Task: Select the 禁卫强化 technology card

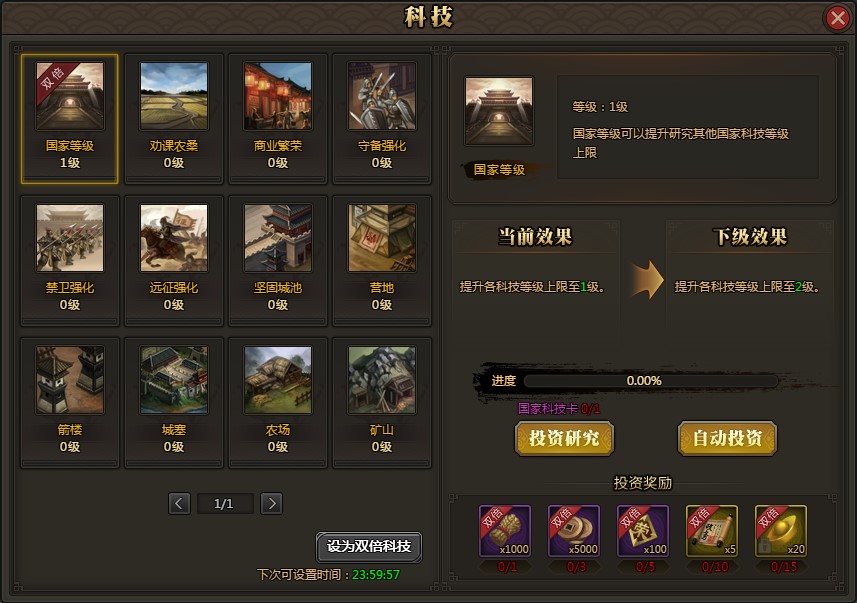Action: coord(70,260)
